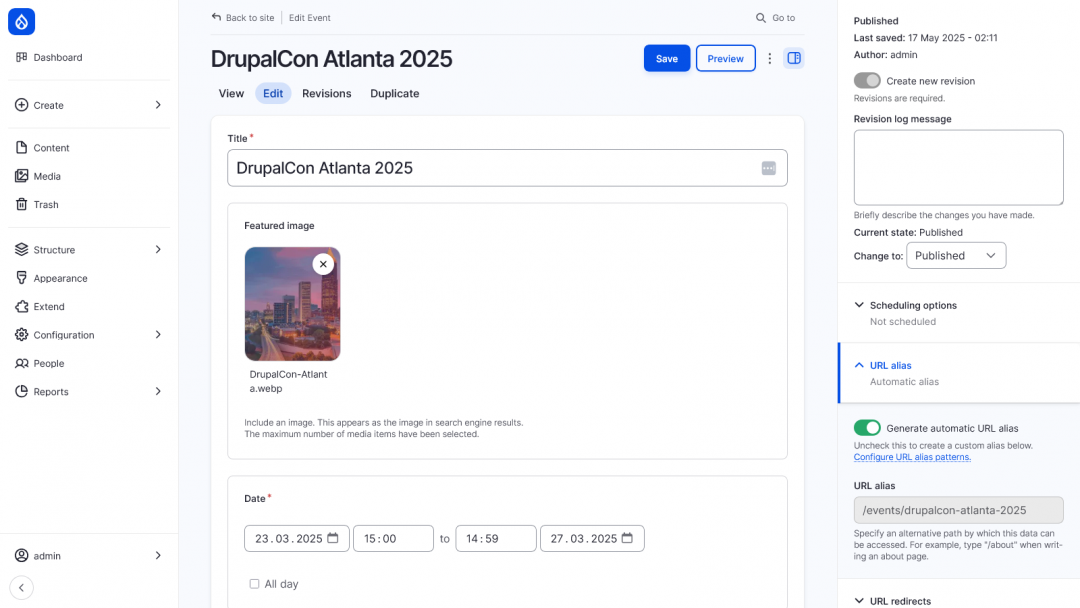Expand the Reports submenu chevron

tap(158, 391)
